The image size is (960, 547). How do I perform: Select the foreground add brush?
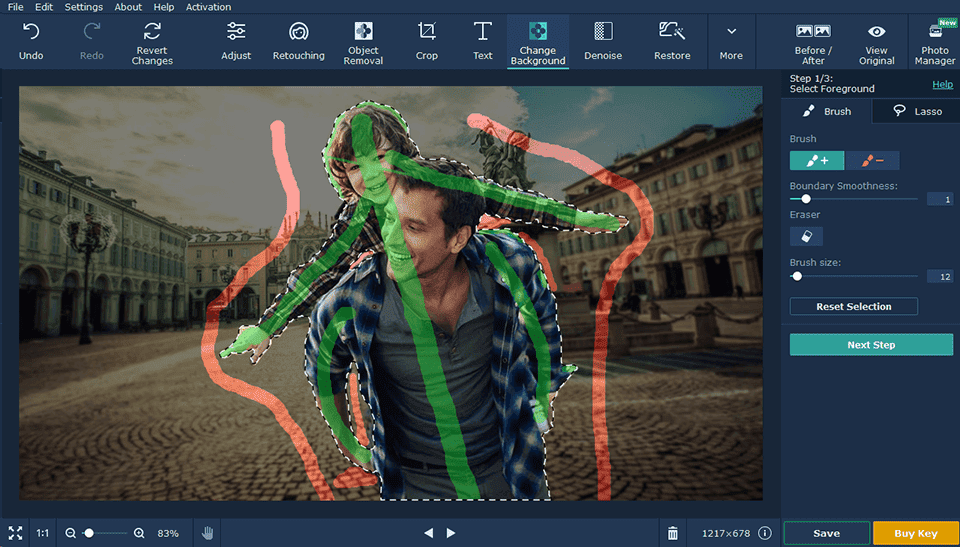pyautogui.click(x=817, y=160)
